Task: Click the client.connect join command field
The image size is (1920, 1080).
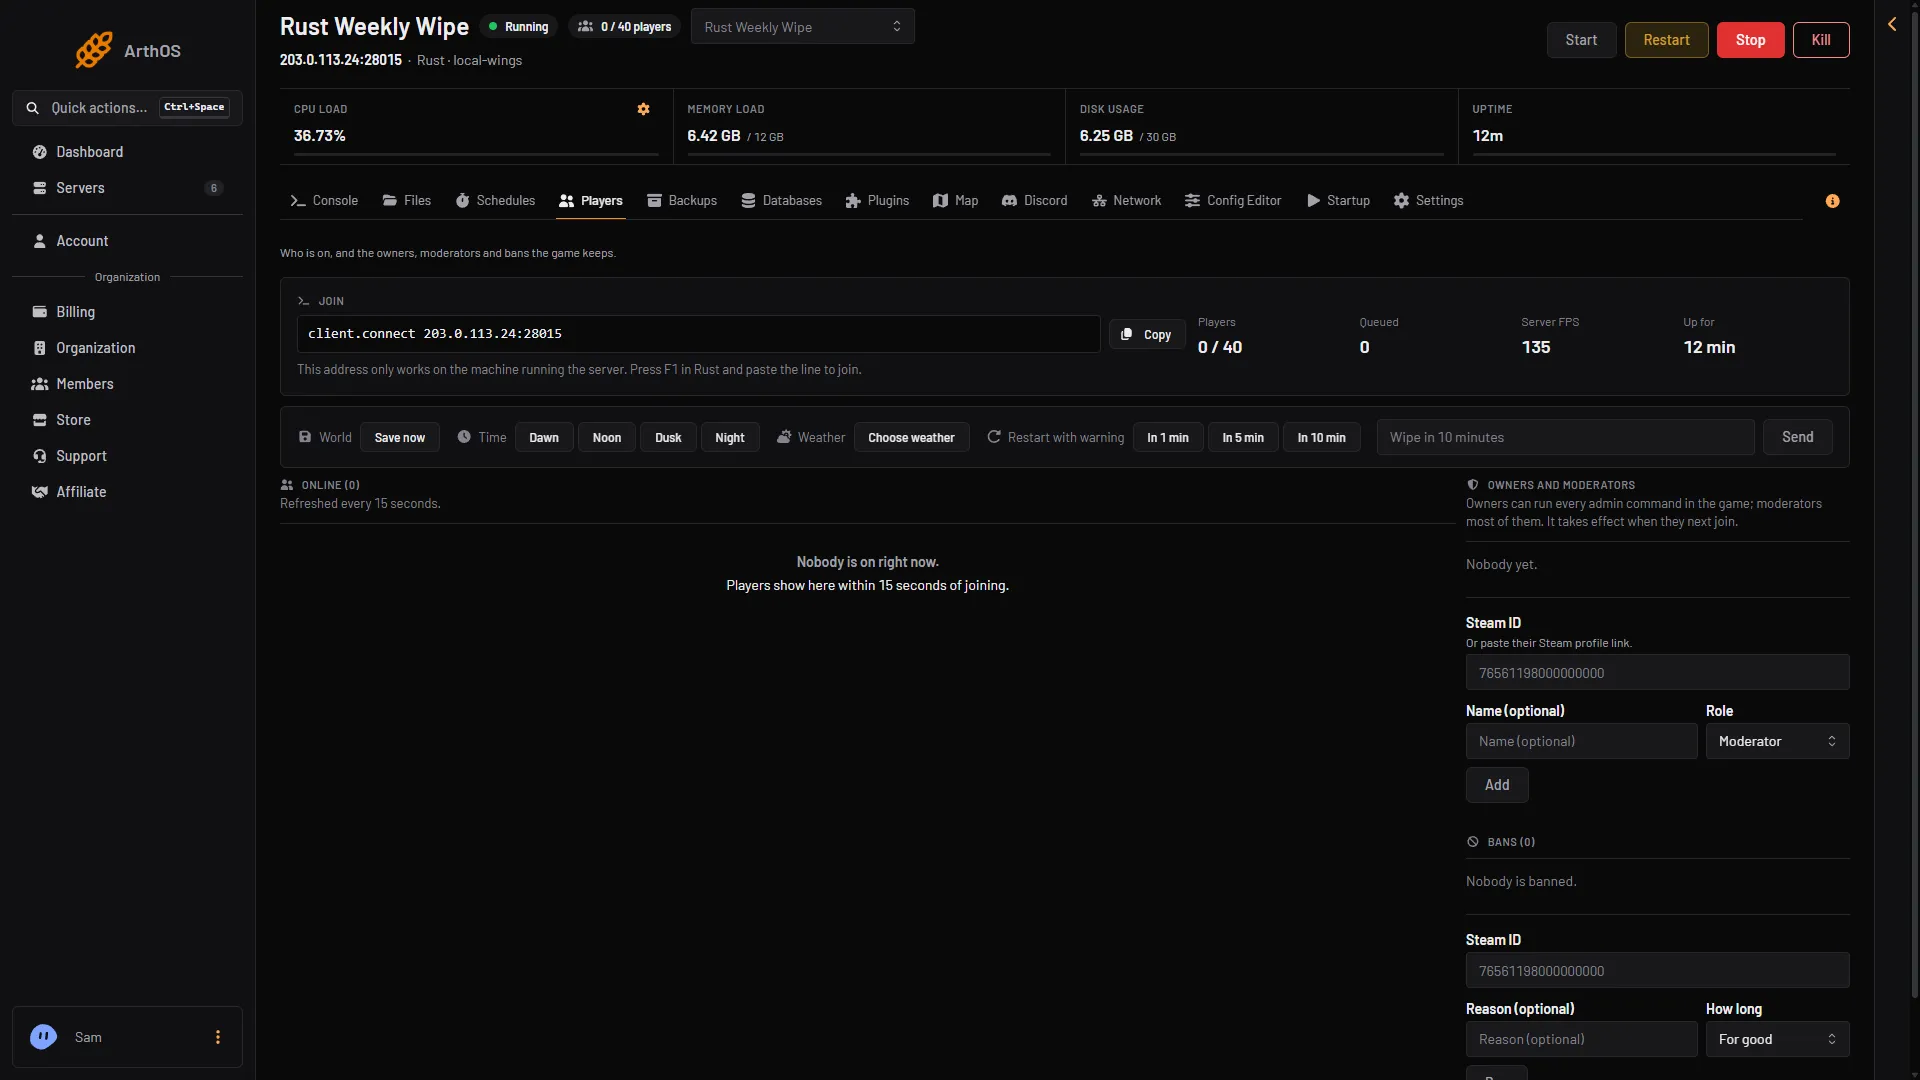Action: click(x=698, y=334)
